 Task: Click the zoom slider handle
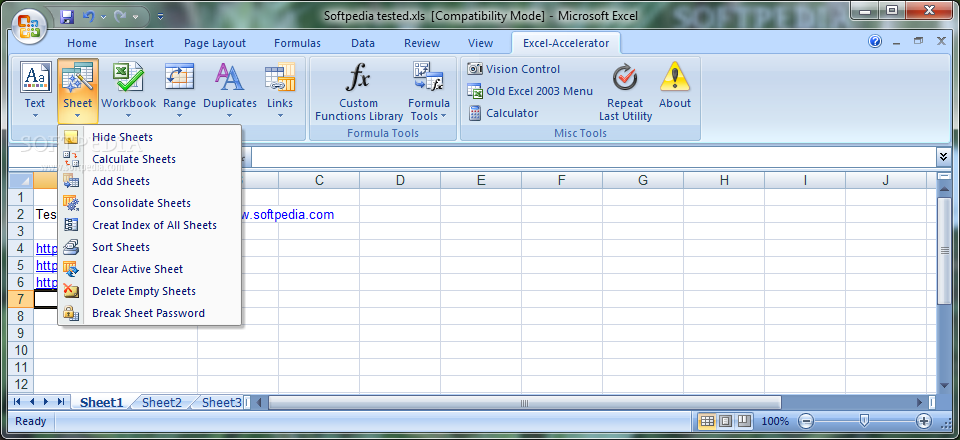(864, 420)
